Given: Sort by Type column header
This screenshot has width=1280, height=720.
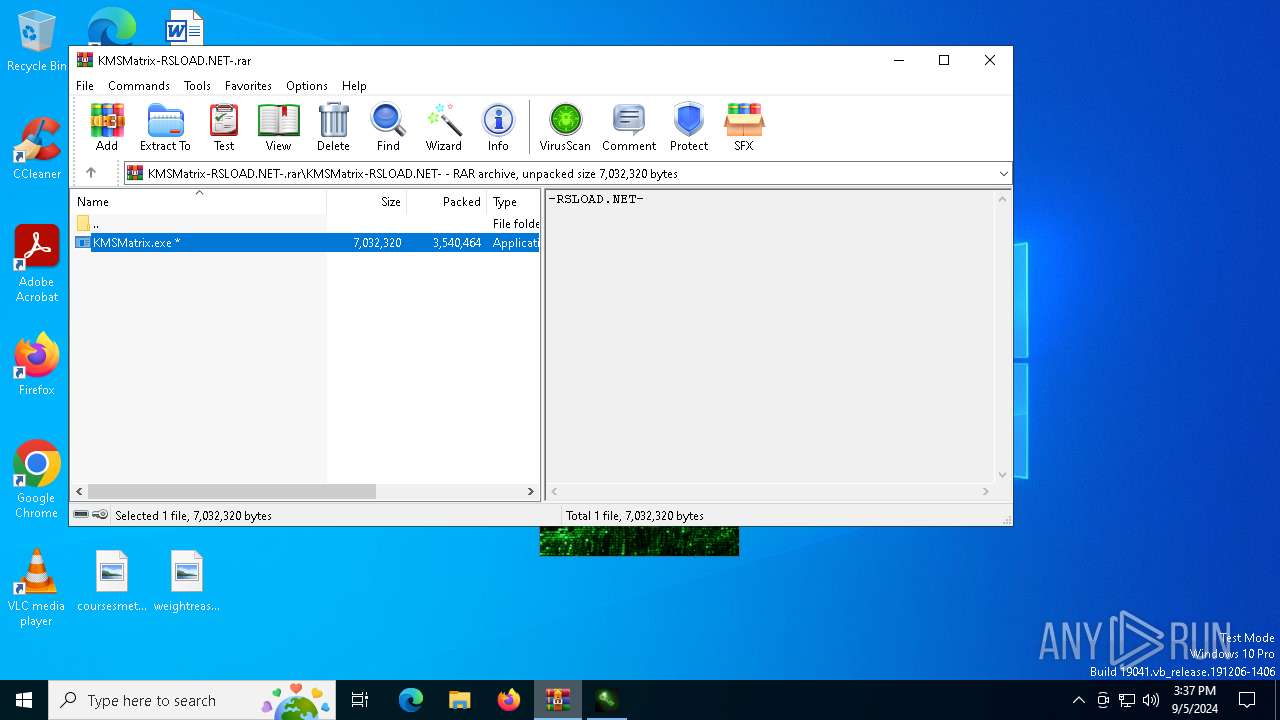Looking at the screenshot, I should (513, 202).
